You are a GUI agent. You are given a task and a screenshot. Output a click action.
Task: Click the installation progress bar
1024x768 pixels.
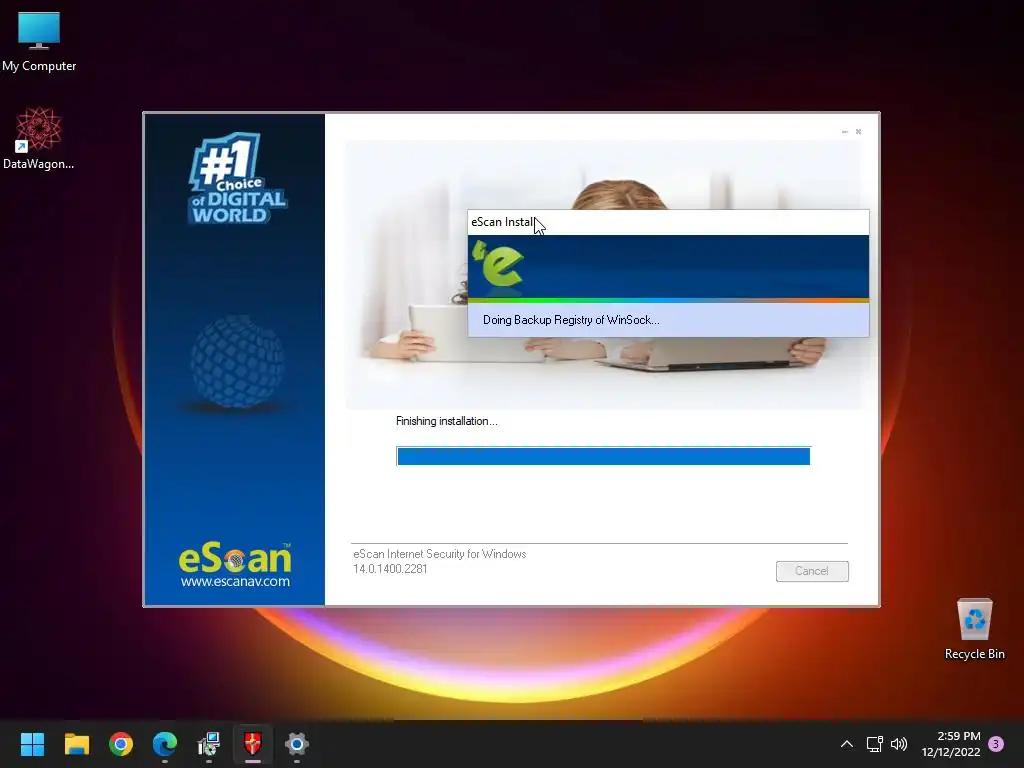pyautogui.click(x=603, y=456)
